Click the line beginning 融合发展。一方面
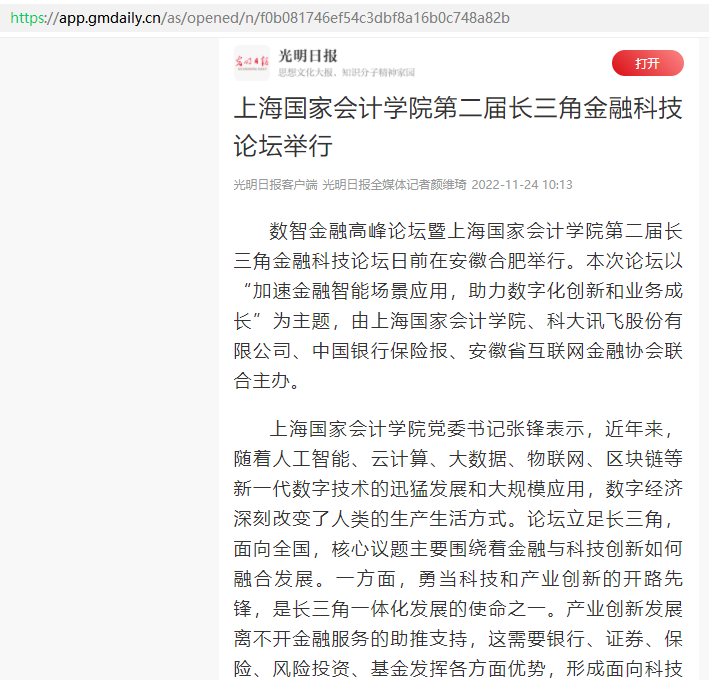Screen dimensions: 709x680 (x=458, y=579)
